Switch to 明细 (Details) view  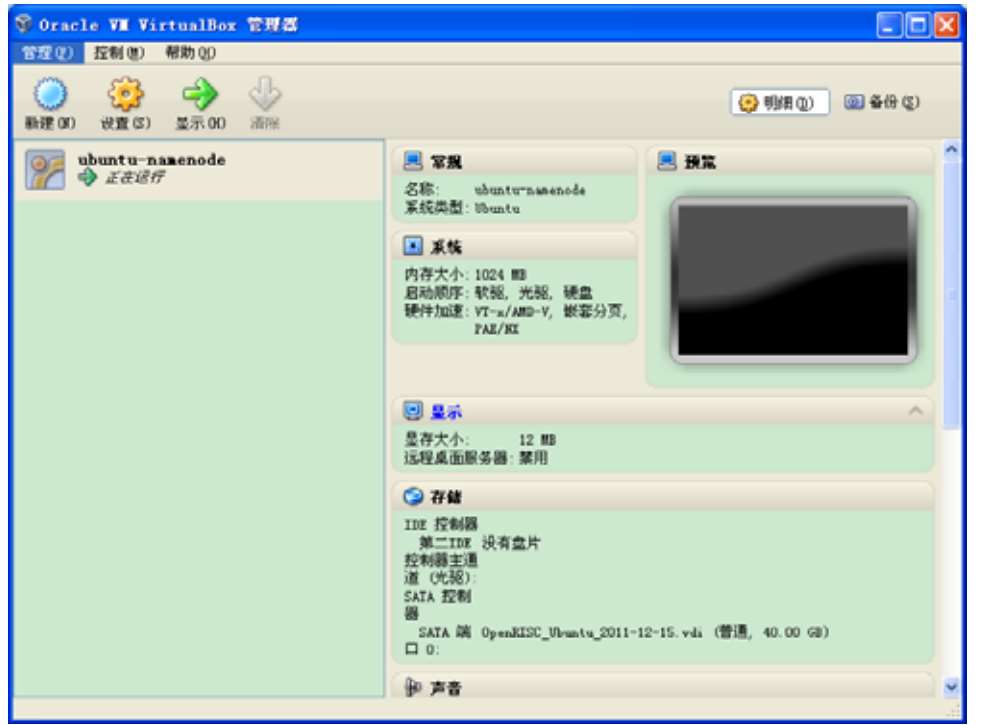click(x=779, y=103)
